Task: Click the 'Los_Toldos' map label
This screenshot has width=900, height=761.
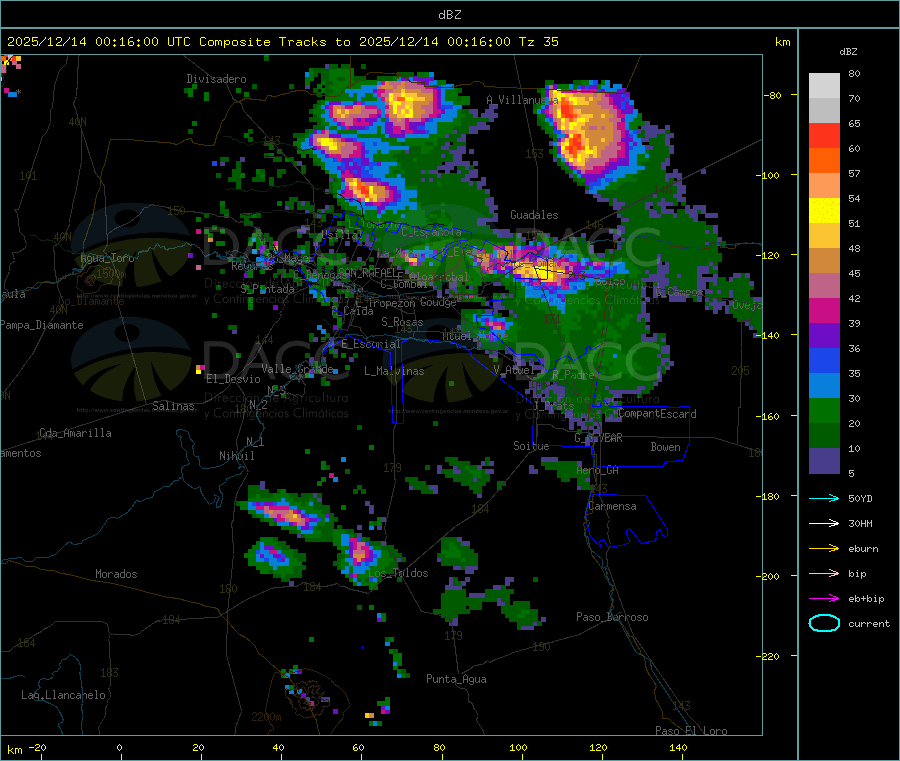Action: click(x=398, y=573)
